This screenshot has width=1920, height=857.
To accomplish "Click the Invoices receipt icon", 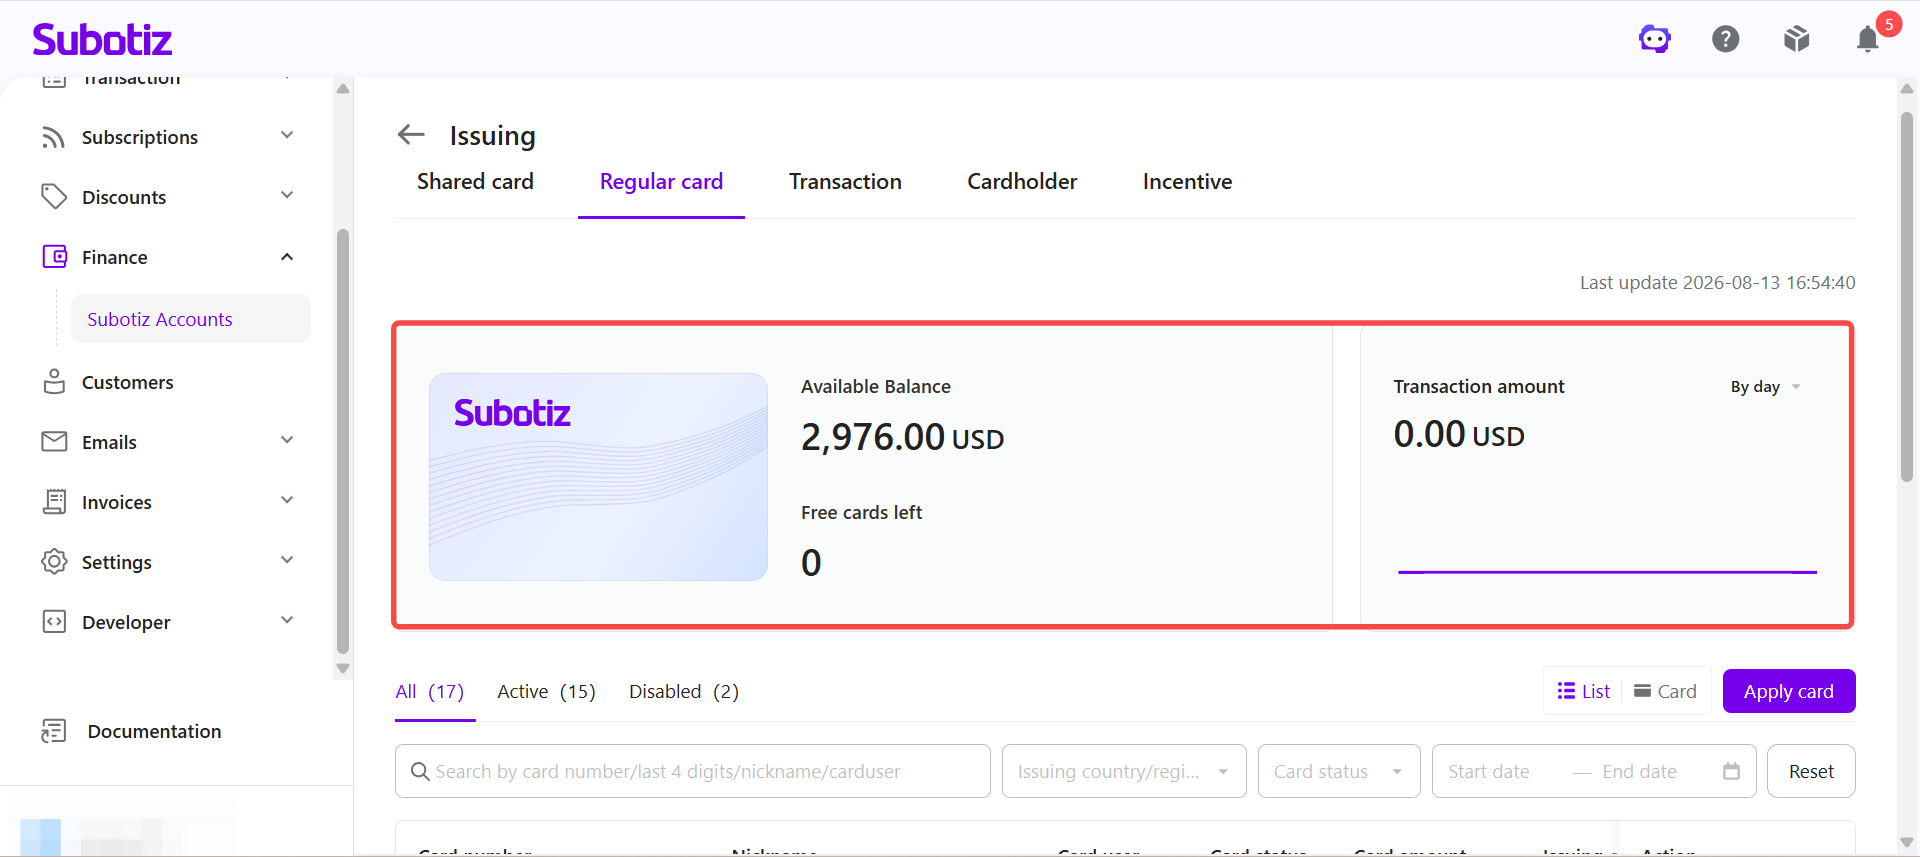I will click(54, 502).
